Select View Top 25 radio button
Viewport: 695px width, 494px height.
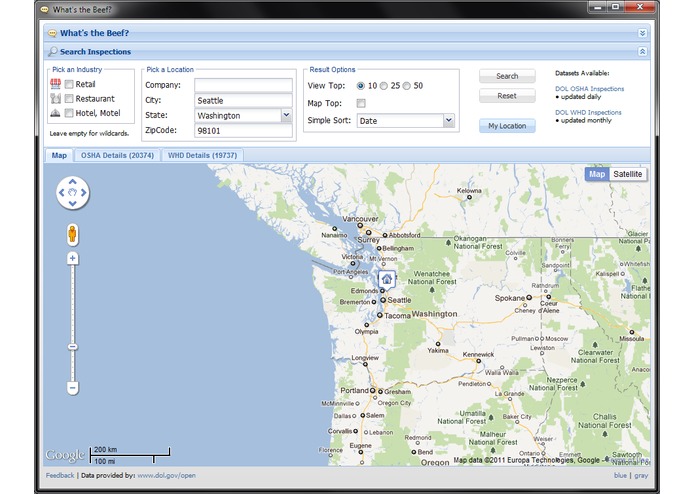pyautogui.click(x=384, y=86)
